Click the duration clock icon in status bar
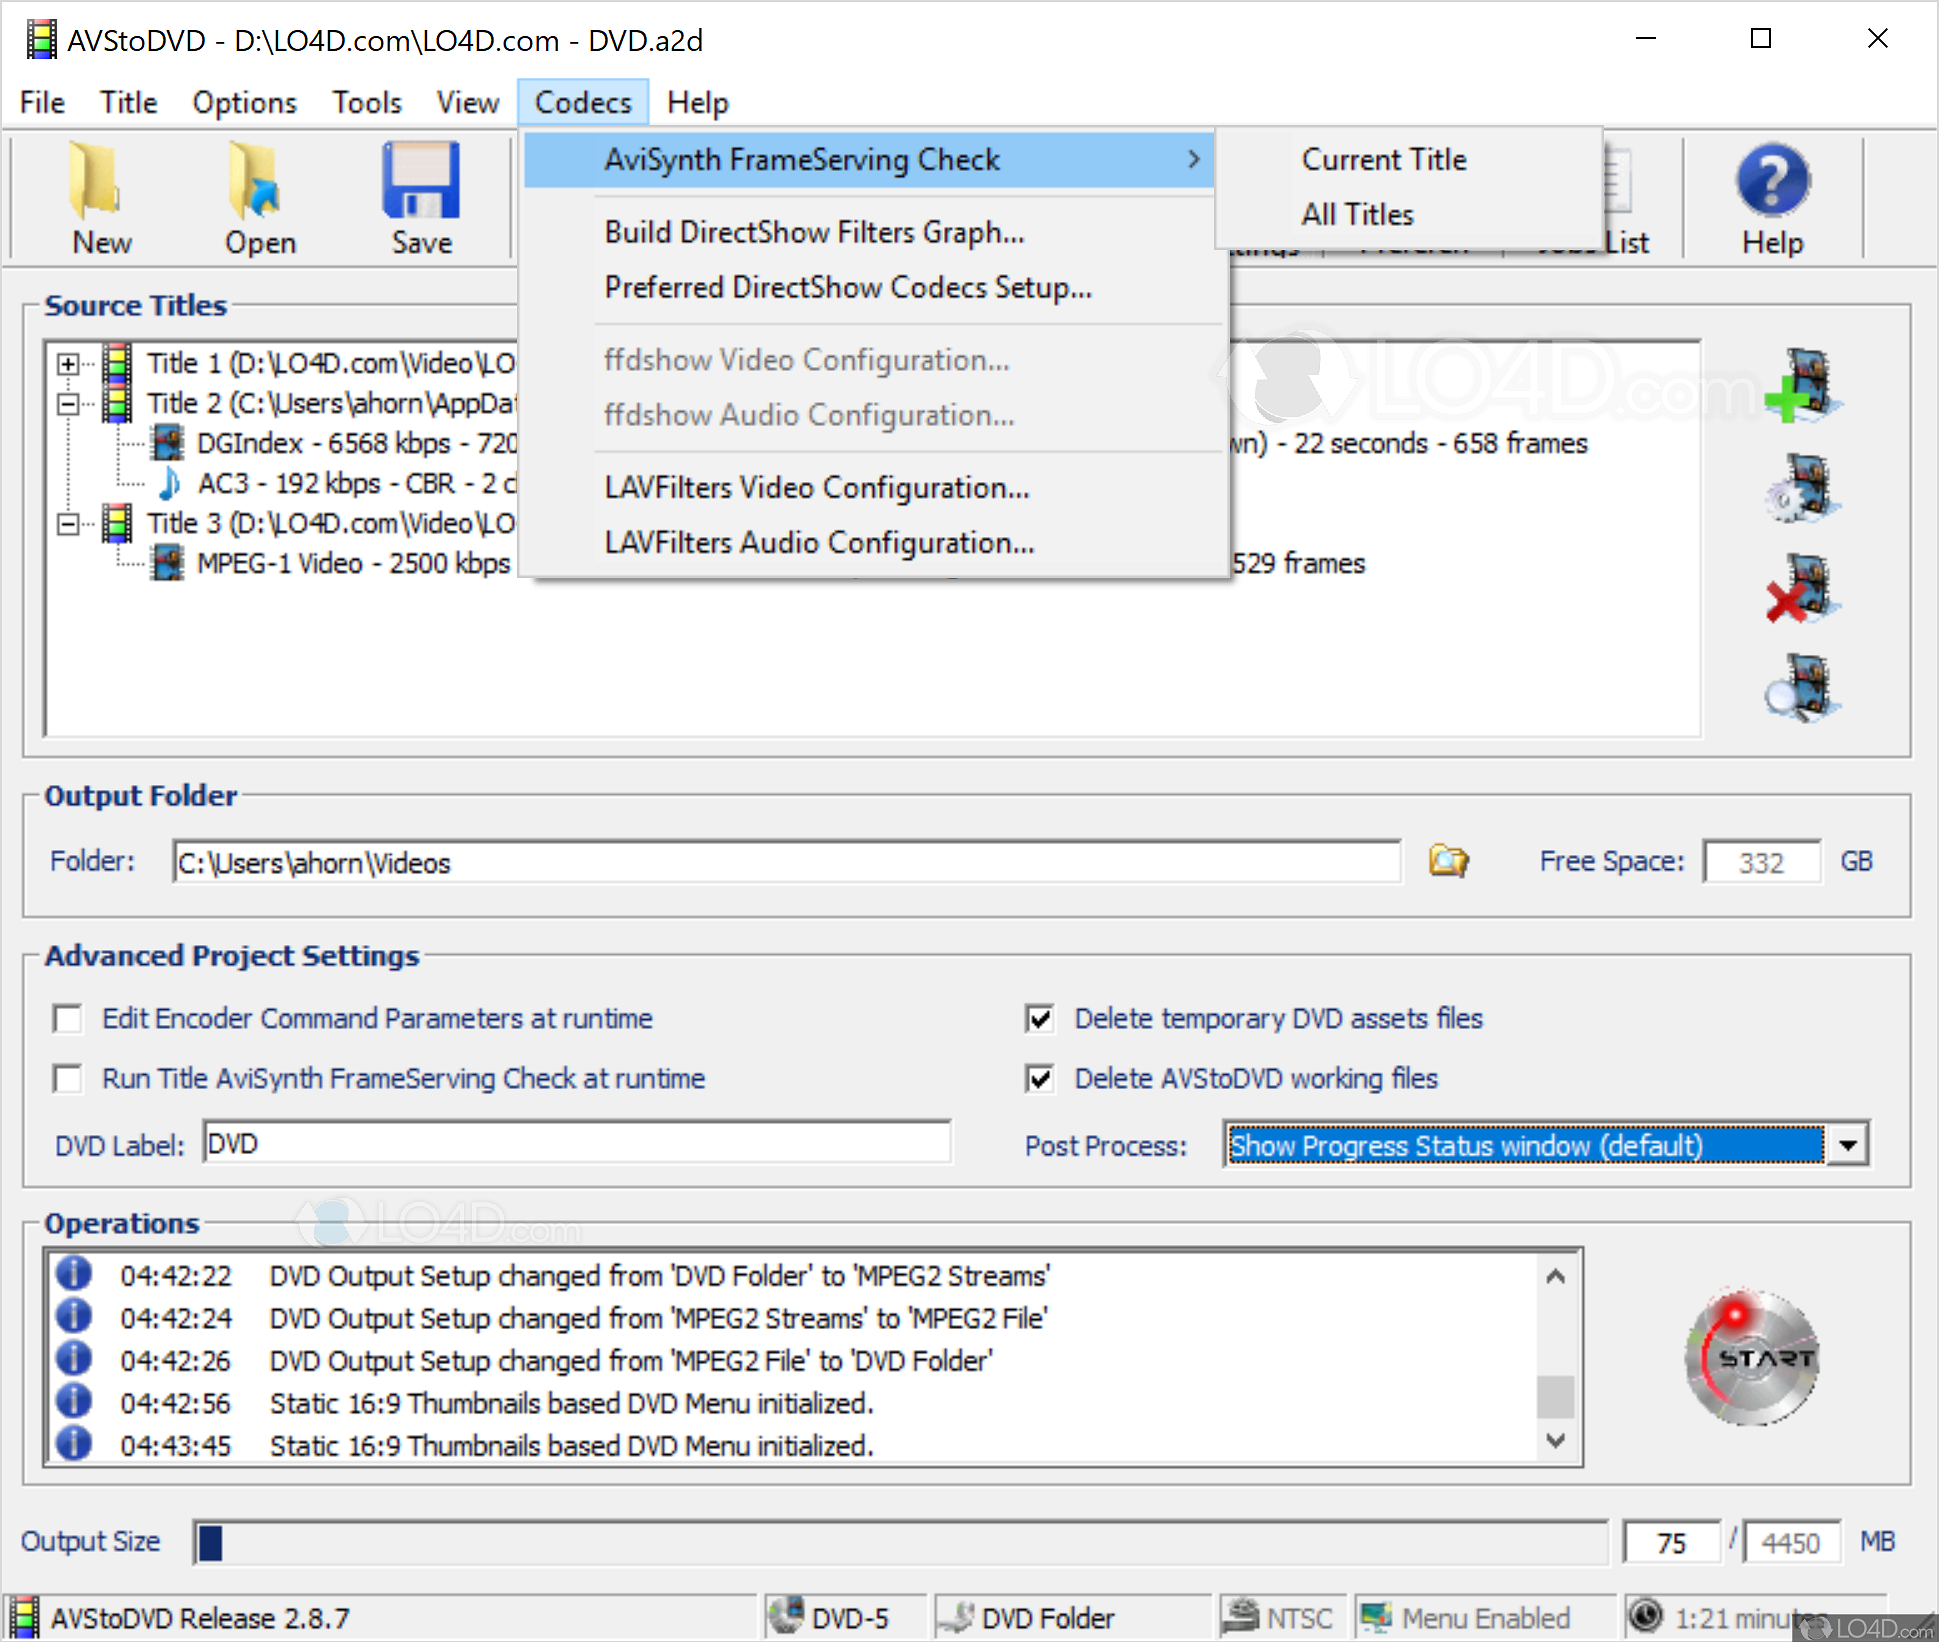This screenshot has height=1642, width=1939. 1646,1616
